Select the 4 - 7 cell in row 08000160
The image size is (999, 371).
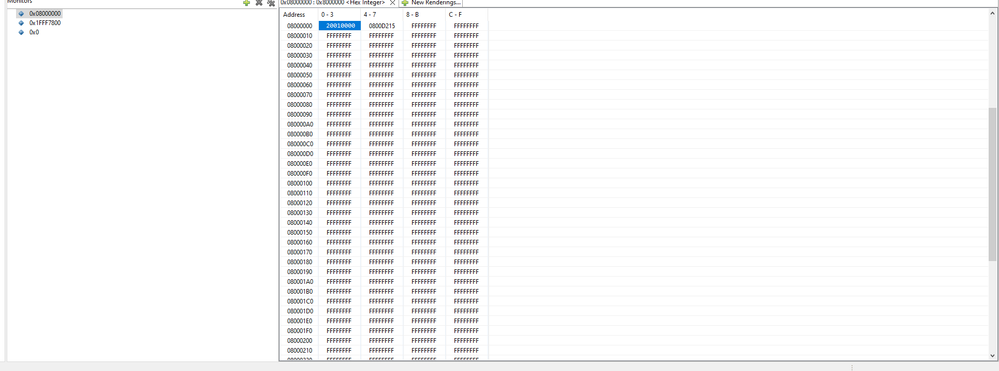pyautogui.click(x=382, y=242)
